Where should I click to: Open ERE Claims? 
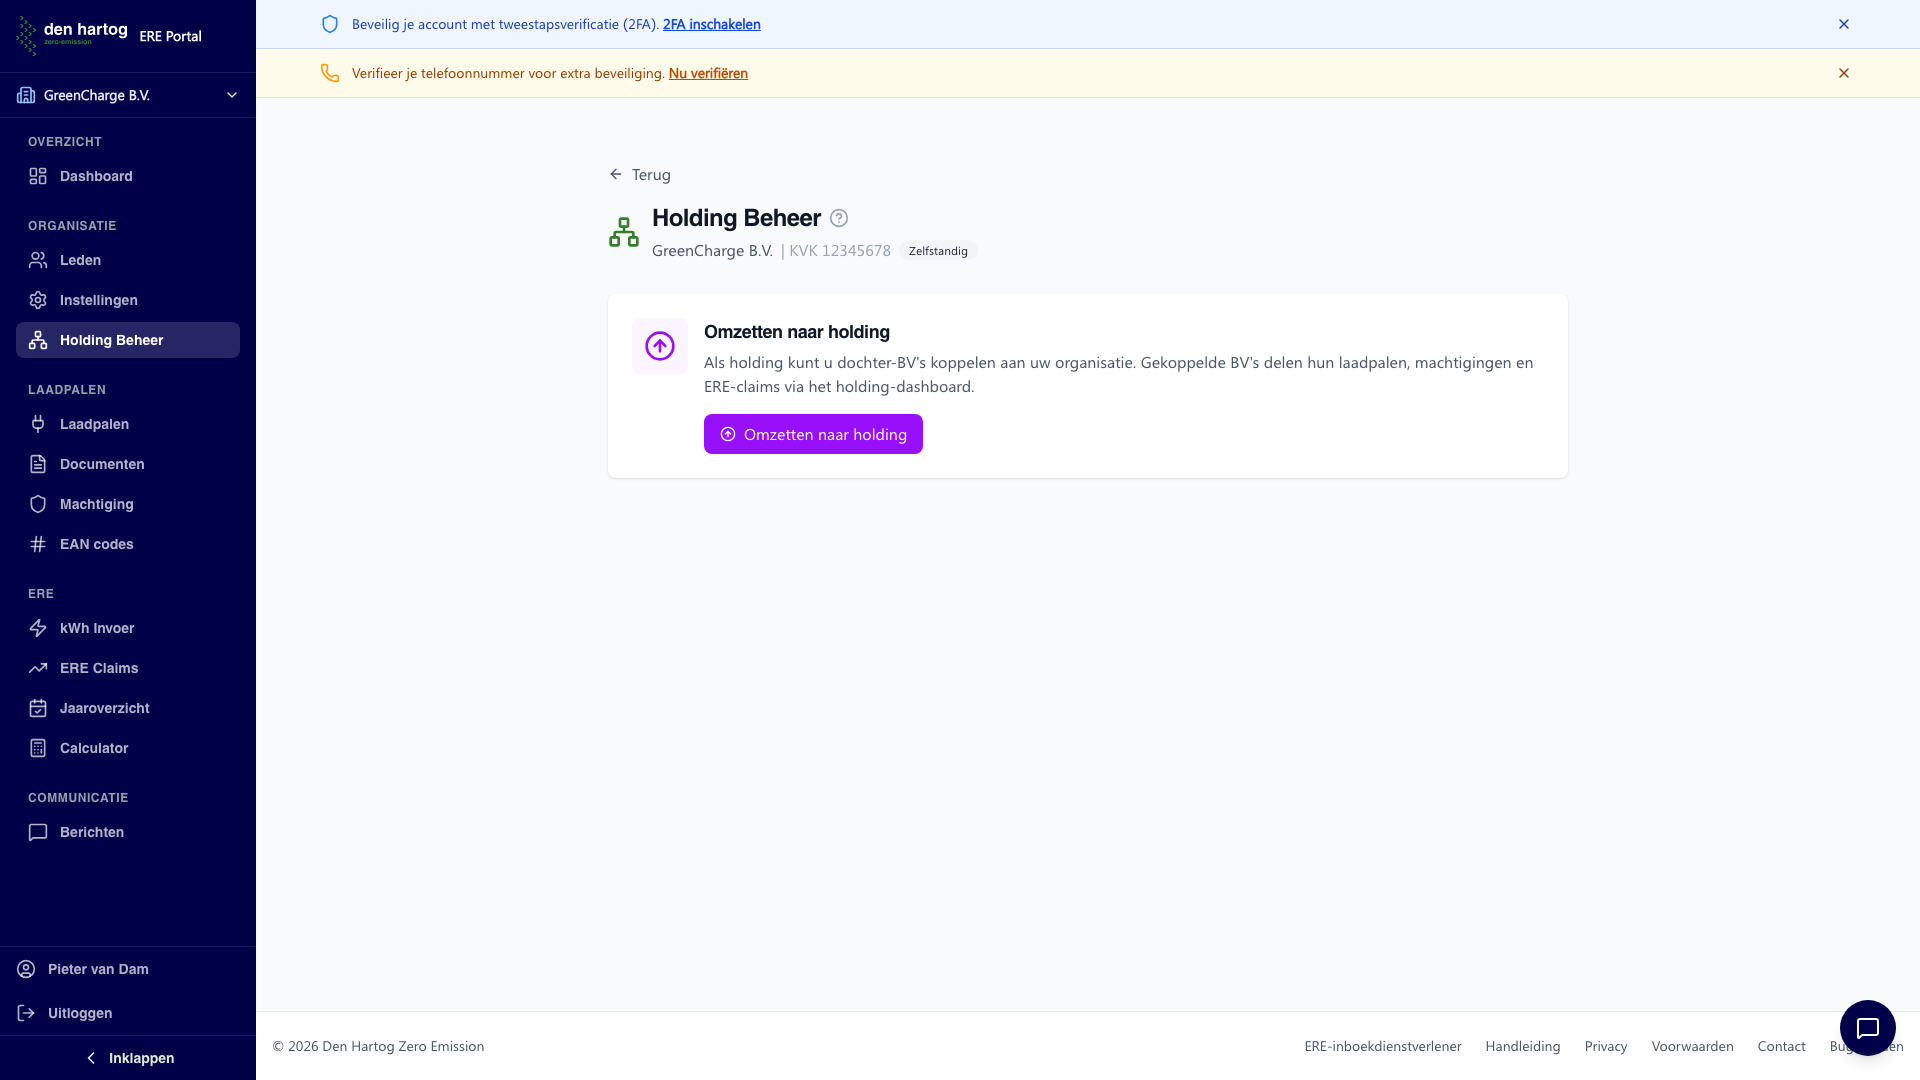pyautogui.click(x=128, y=668)
